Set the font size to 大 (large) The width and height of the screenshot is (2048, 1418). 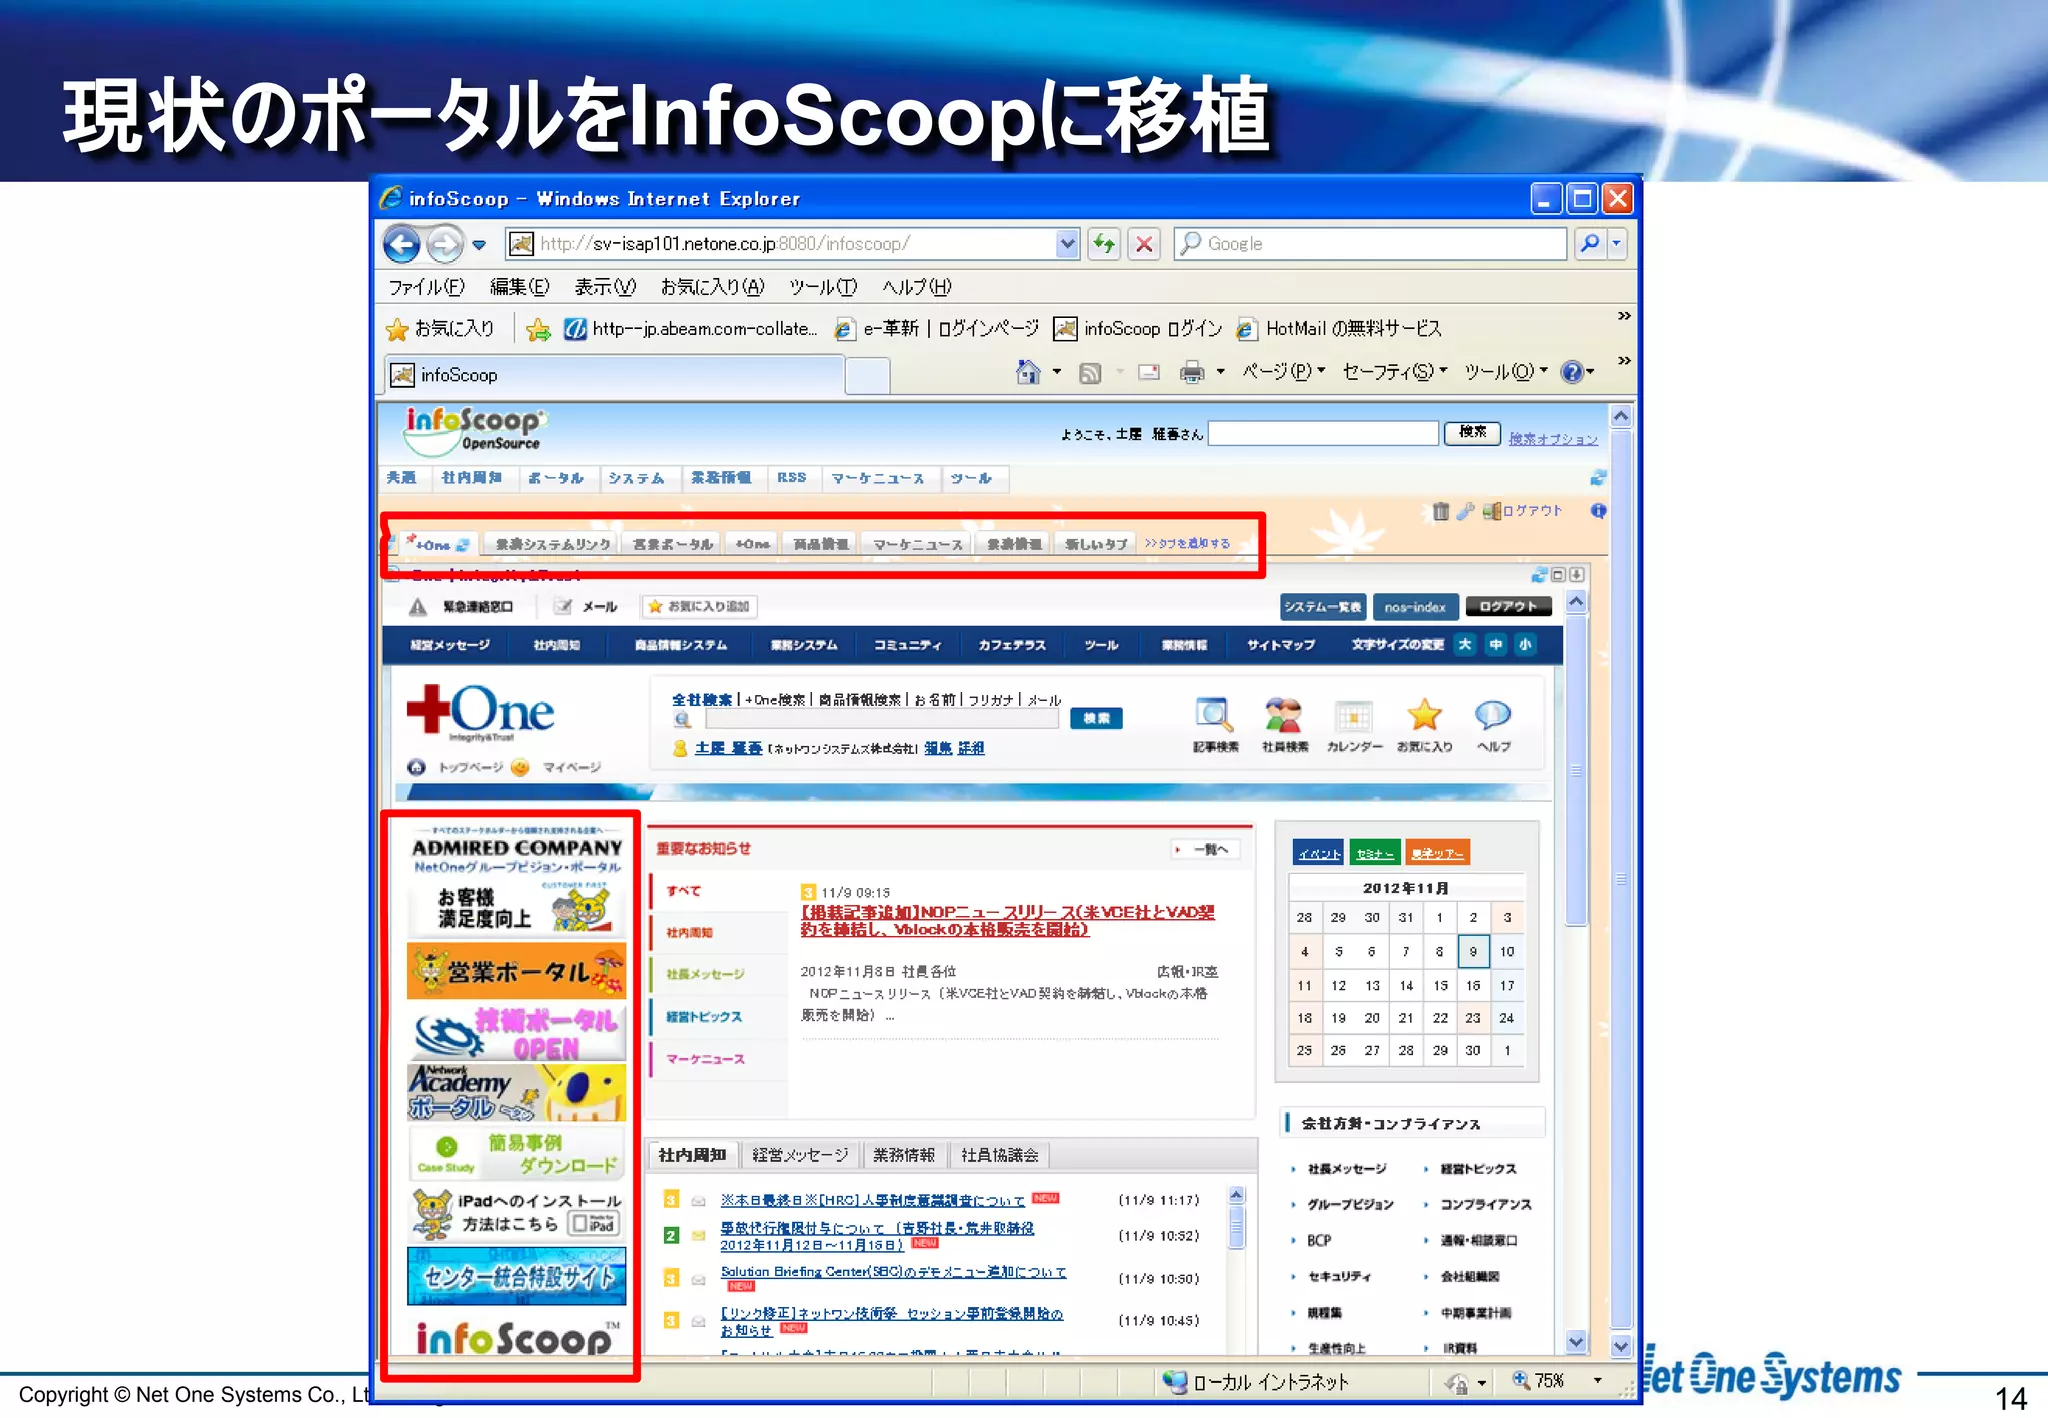tap(1465, 645)
